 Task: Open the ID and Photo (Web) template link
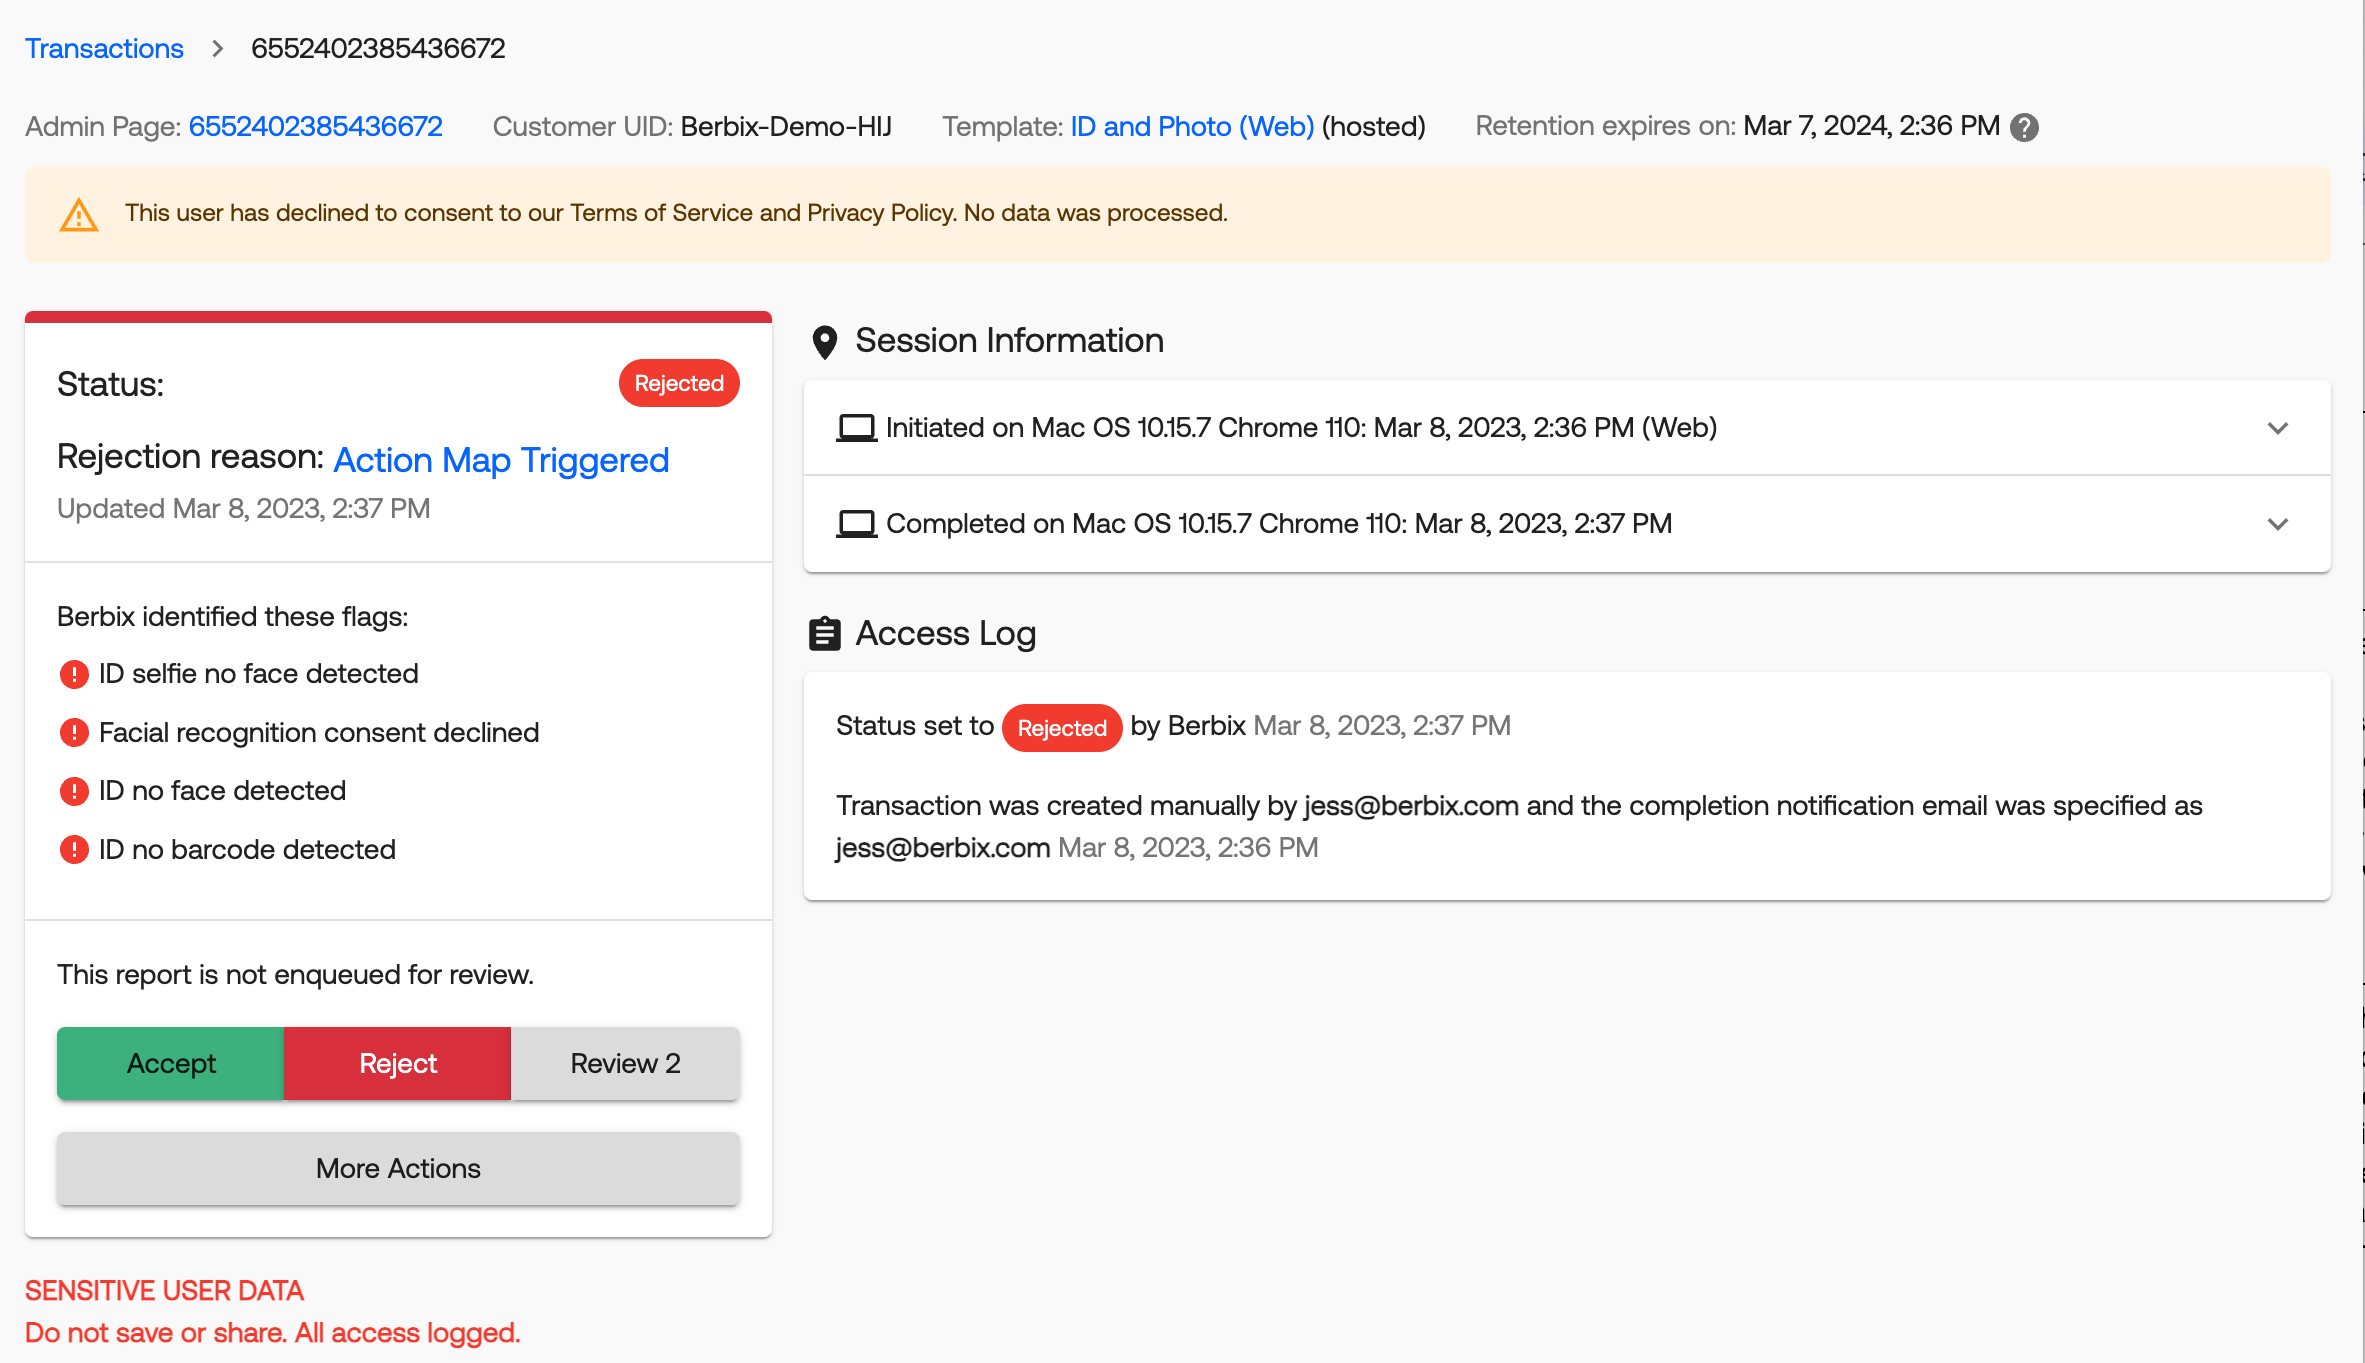(1192, 126)
